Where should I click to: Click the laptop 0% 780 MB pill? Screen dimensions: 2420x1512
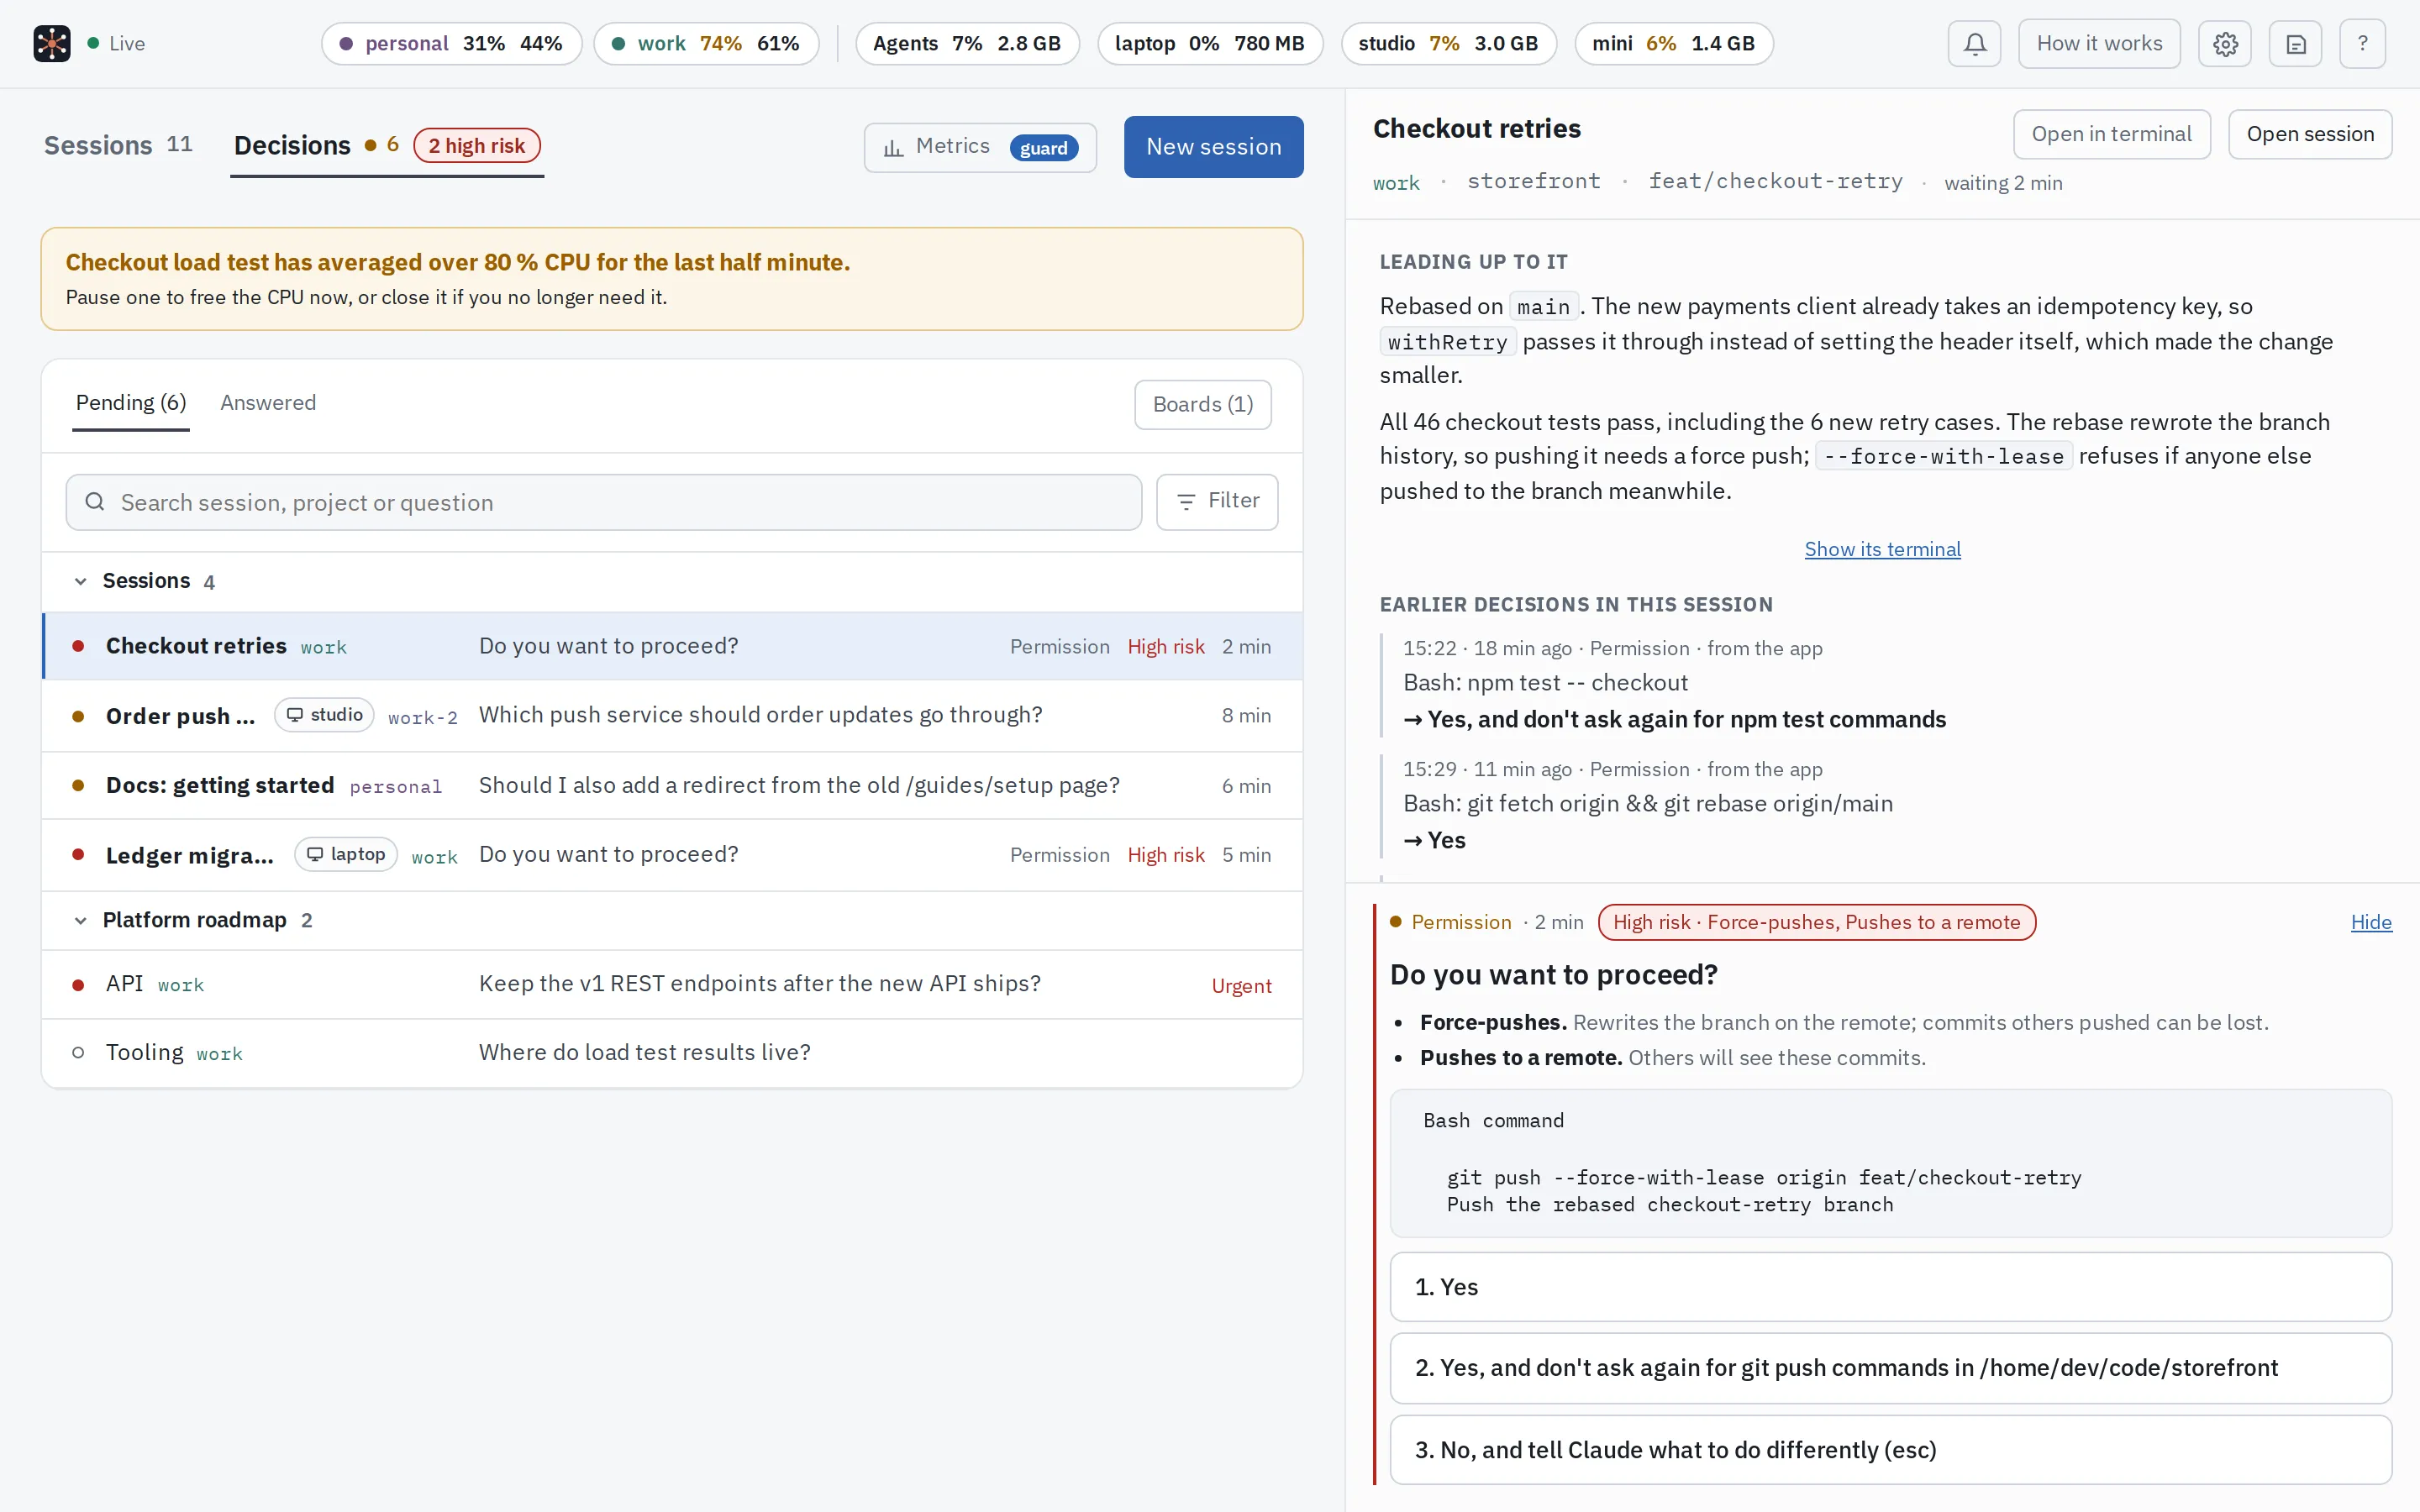(x=1210, y=44)
